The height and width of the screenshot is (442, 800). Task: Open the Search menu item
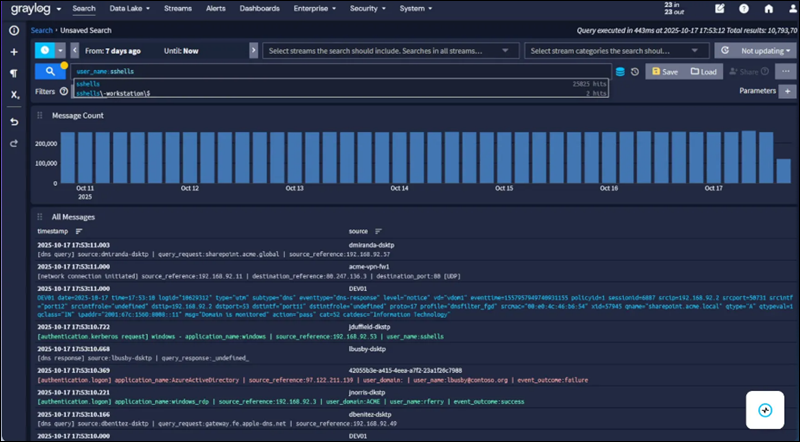[x=84, y=9]
